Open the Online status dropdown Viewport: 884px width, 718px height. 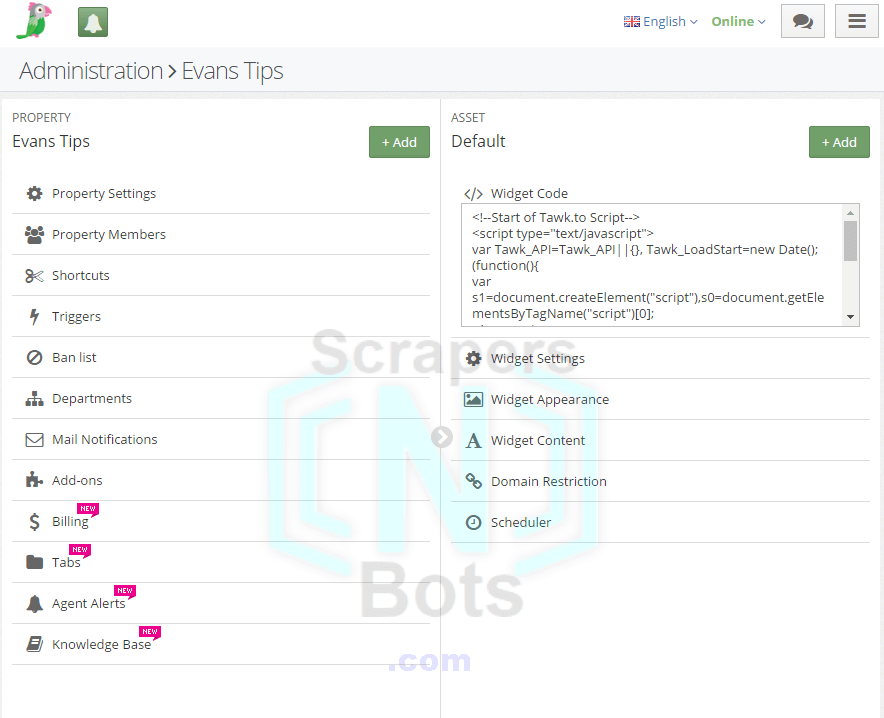(738, 21)
